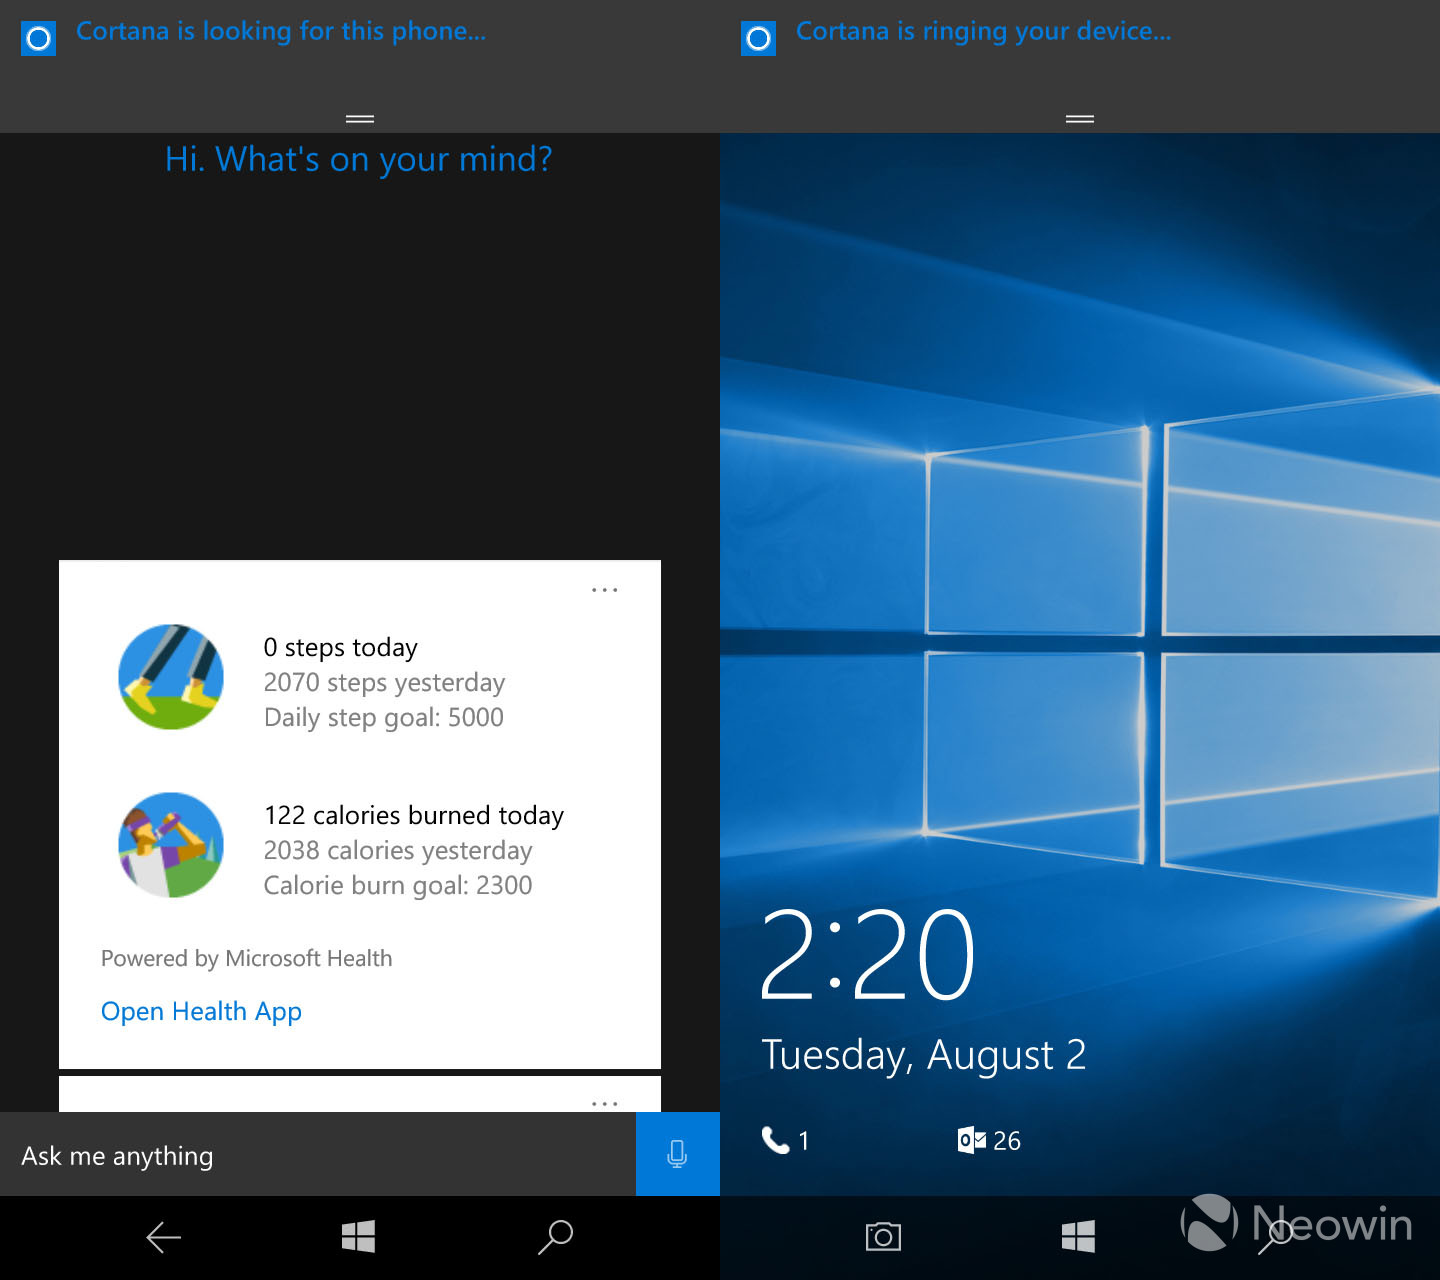Tap the Search button in the navigation bar
The height and width of the screenshot is (1280, 1440).
(556, 1237)
